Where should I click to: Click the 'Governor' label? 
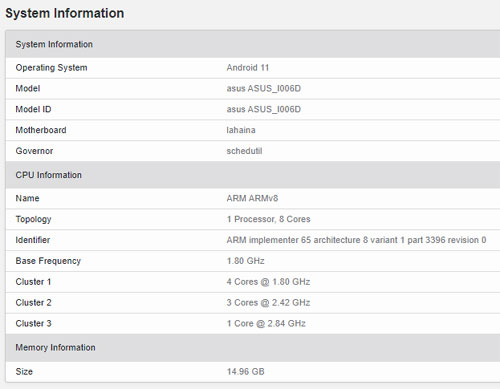34,151
